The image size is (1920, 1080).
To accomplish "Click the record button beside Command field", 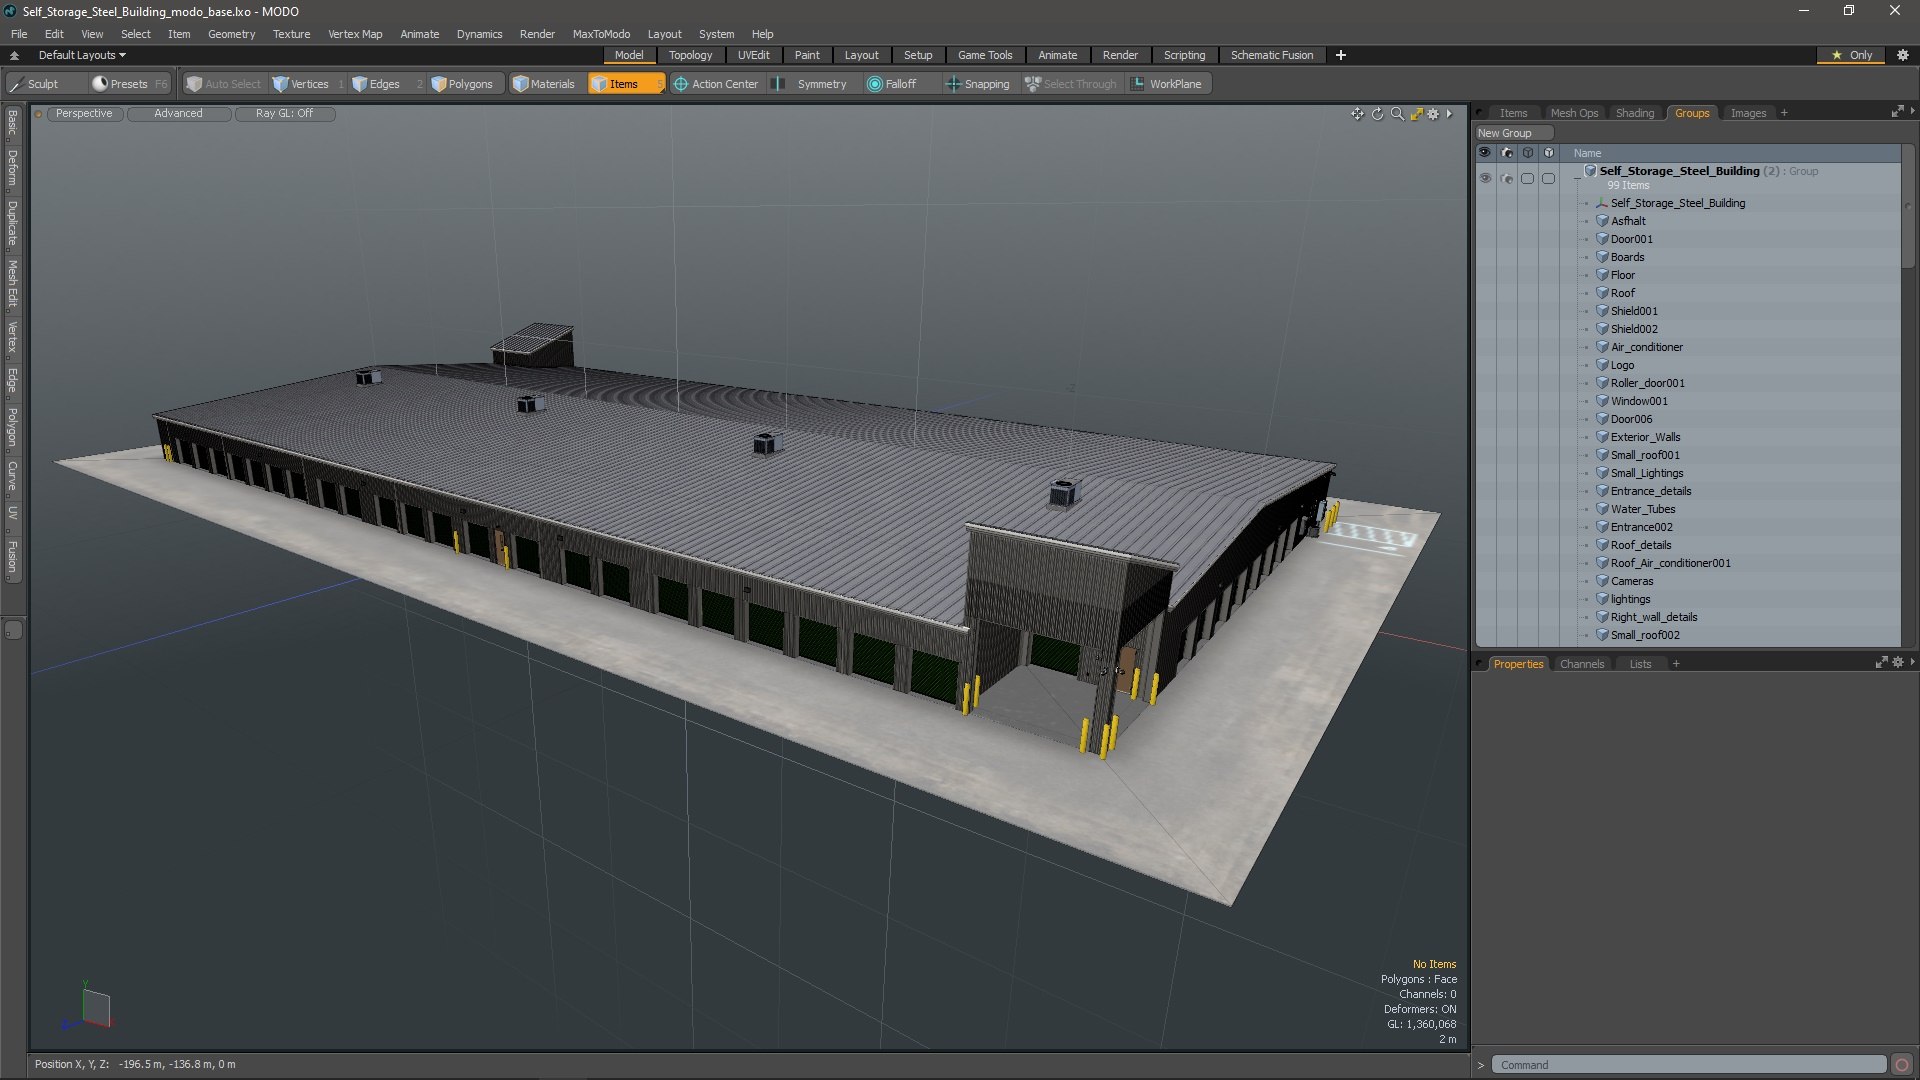I will [1902, 1065].
